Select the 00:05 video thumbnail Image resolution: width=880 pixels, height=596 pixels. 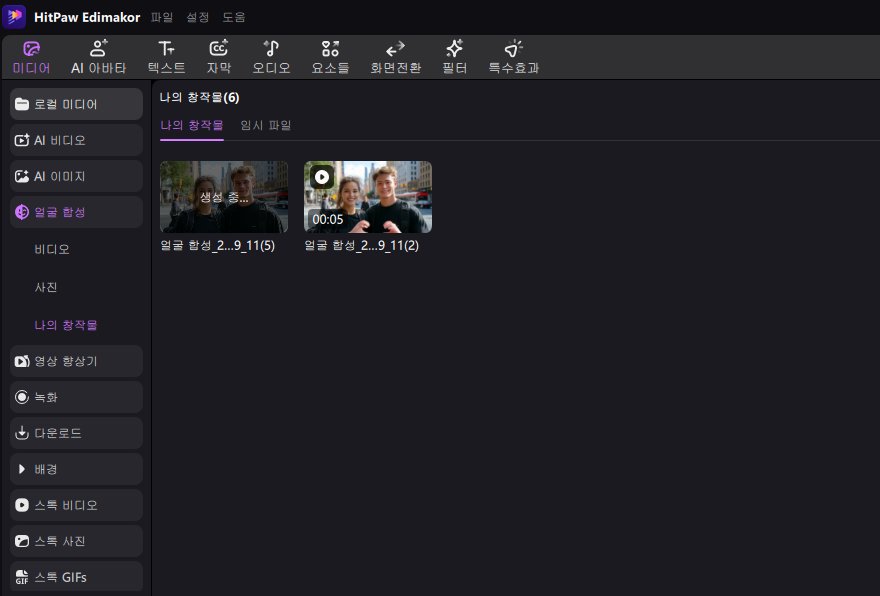368,197
